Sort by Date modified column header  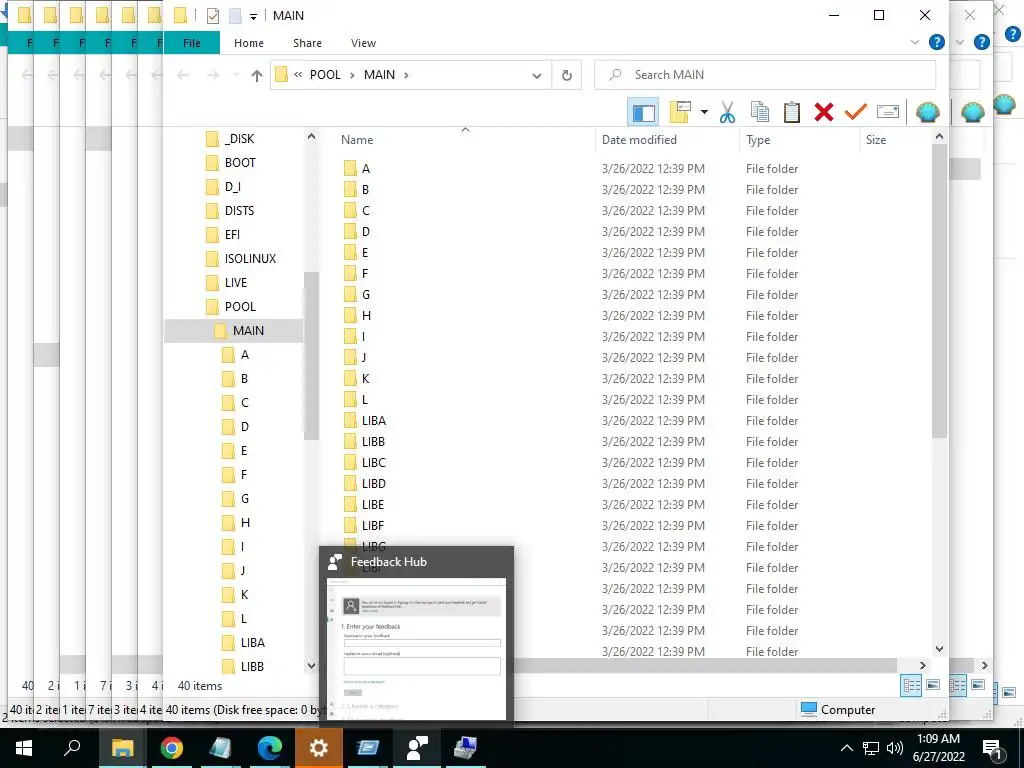click(639, 140)
